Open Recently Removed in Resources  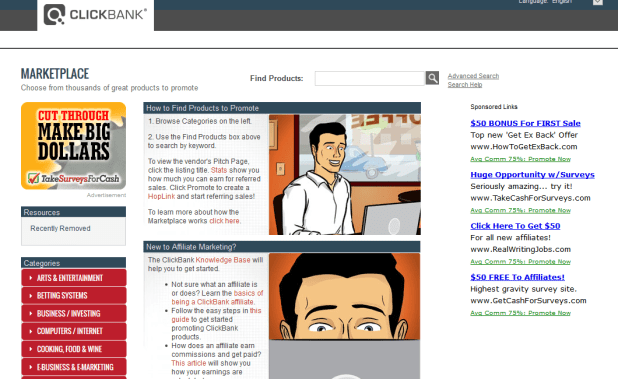pos(60,228)
